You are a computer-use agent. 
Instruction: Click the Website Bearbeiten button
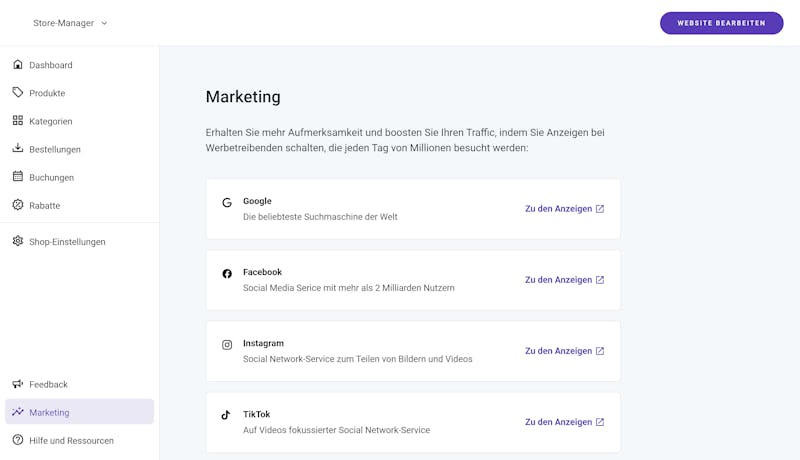(x=721, y=23)
